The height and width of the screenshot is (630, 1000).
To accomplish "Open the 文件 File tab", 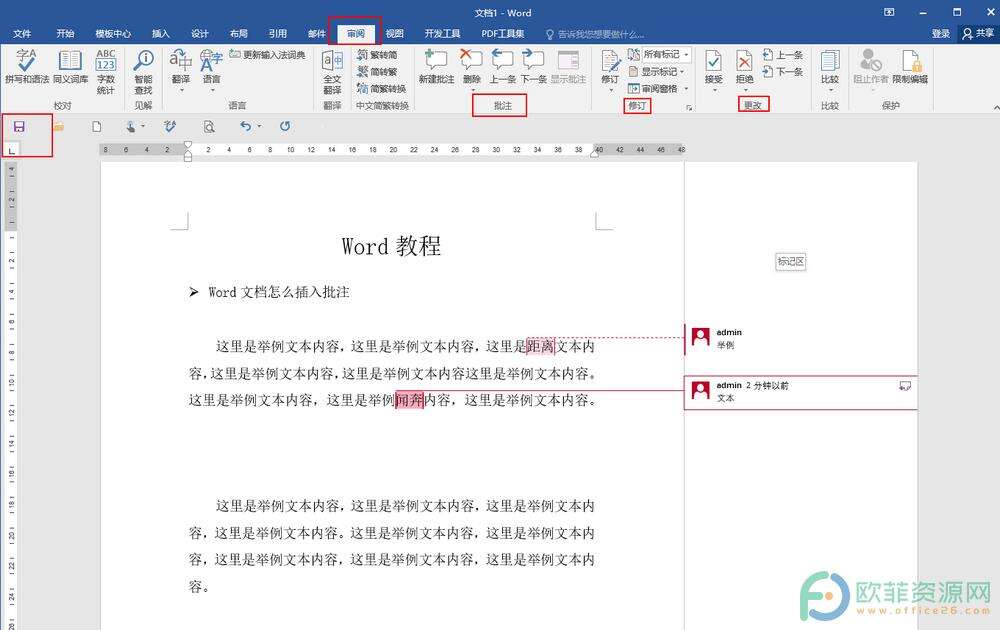I will click(x=22, y=33).
